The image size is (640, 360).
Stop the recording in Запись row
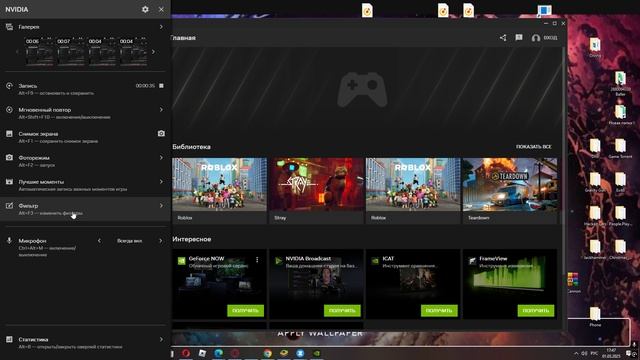(161, 86)
